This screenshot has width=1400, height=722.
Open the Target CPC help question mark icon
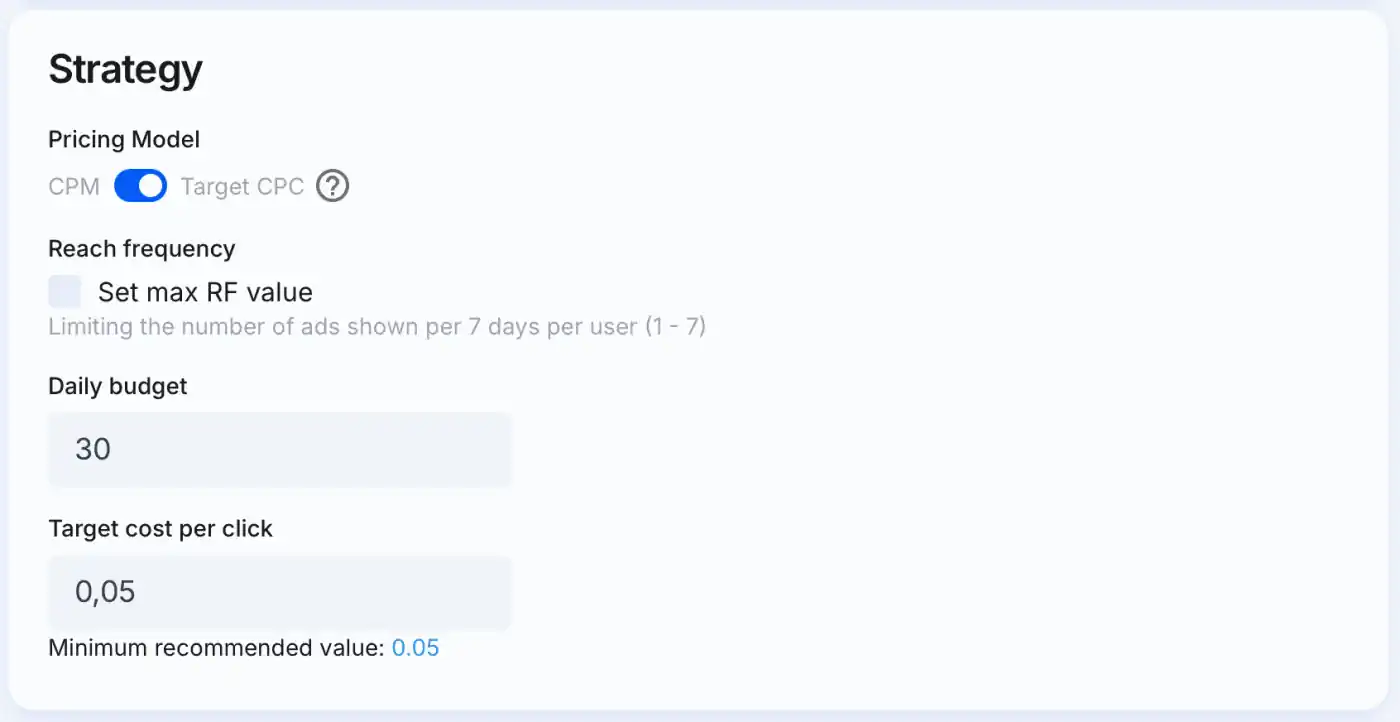coord(332,186)
